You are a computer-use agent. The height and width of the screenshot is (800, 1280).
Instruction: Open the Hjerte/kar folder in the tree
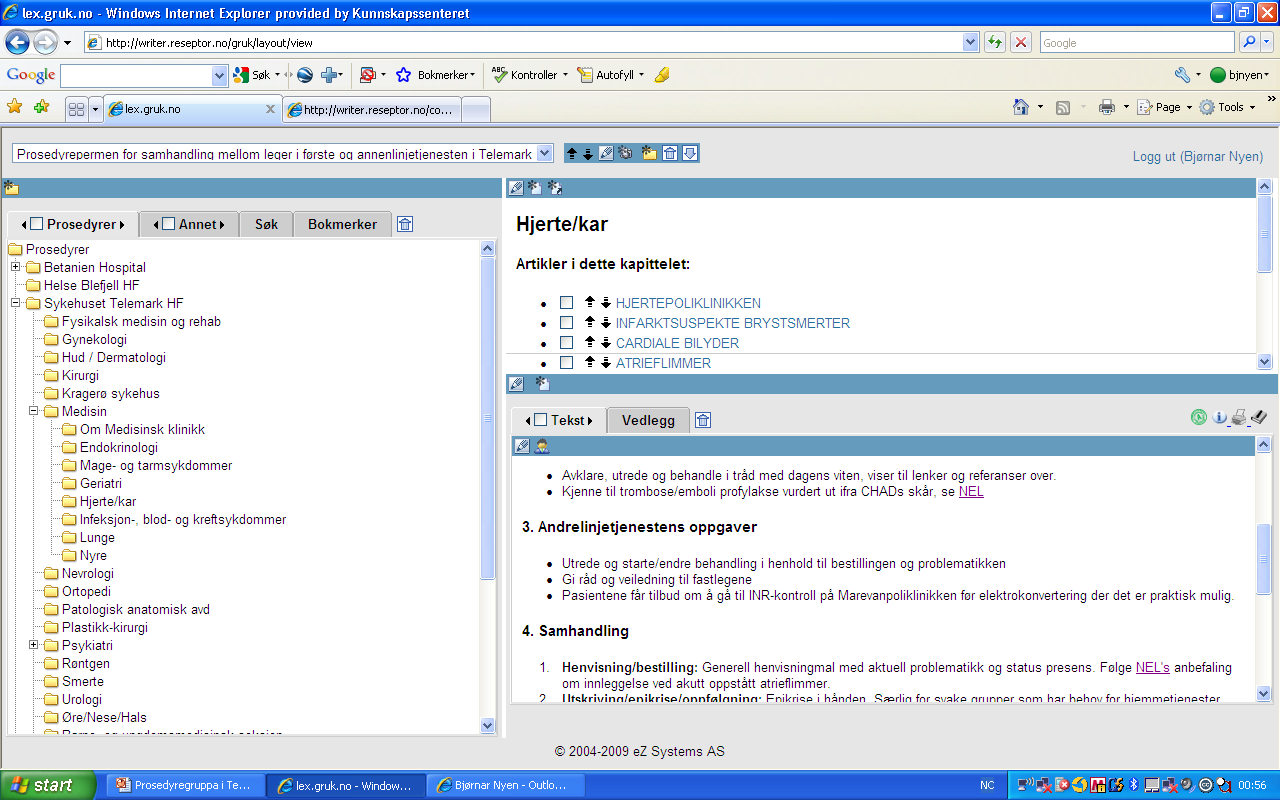click(x=108, y=501)
